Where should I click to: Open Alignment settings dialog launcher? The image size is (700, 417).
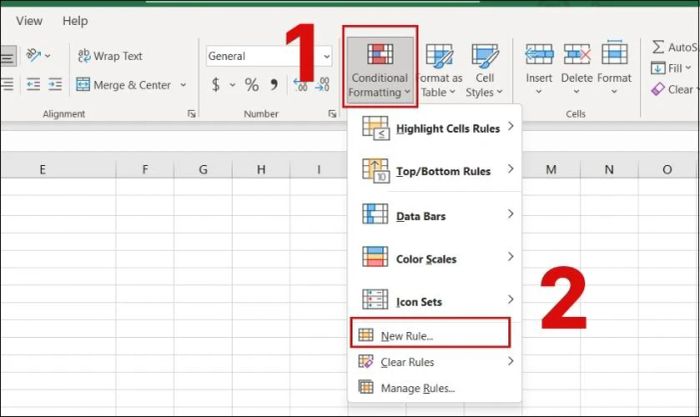tap(192, 114)
